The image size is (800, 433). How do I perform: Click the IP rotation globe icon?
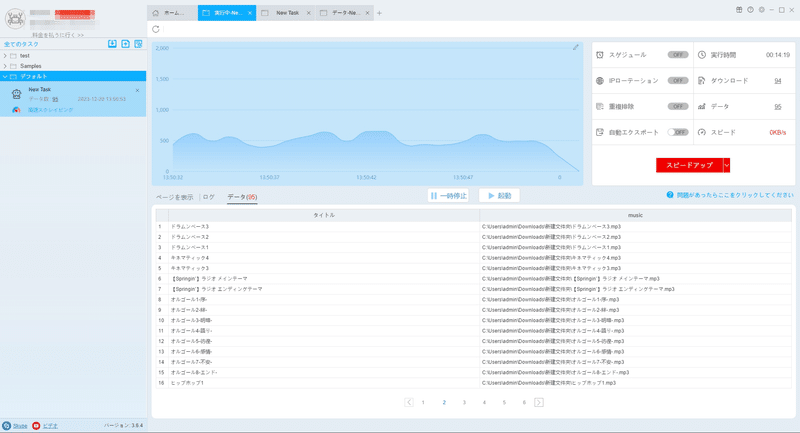tap(600, 81)
